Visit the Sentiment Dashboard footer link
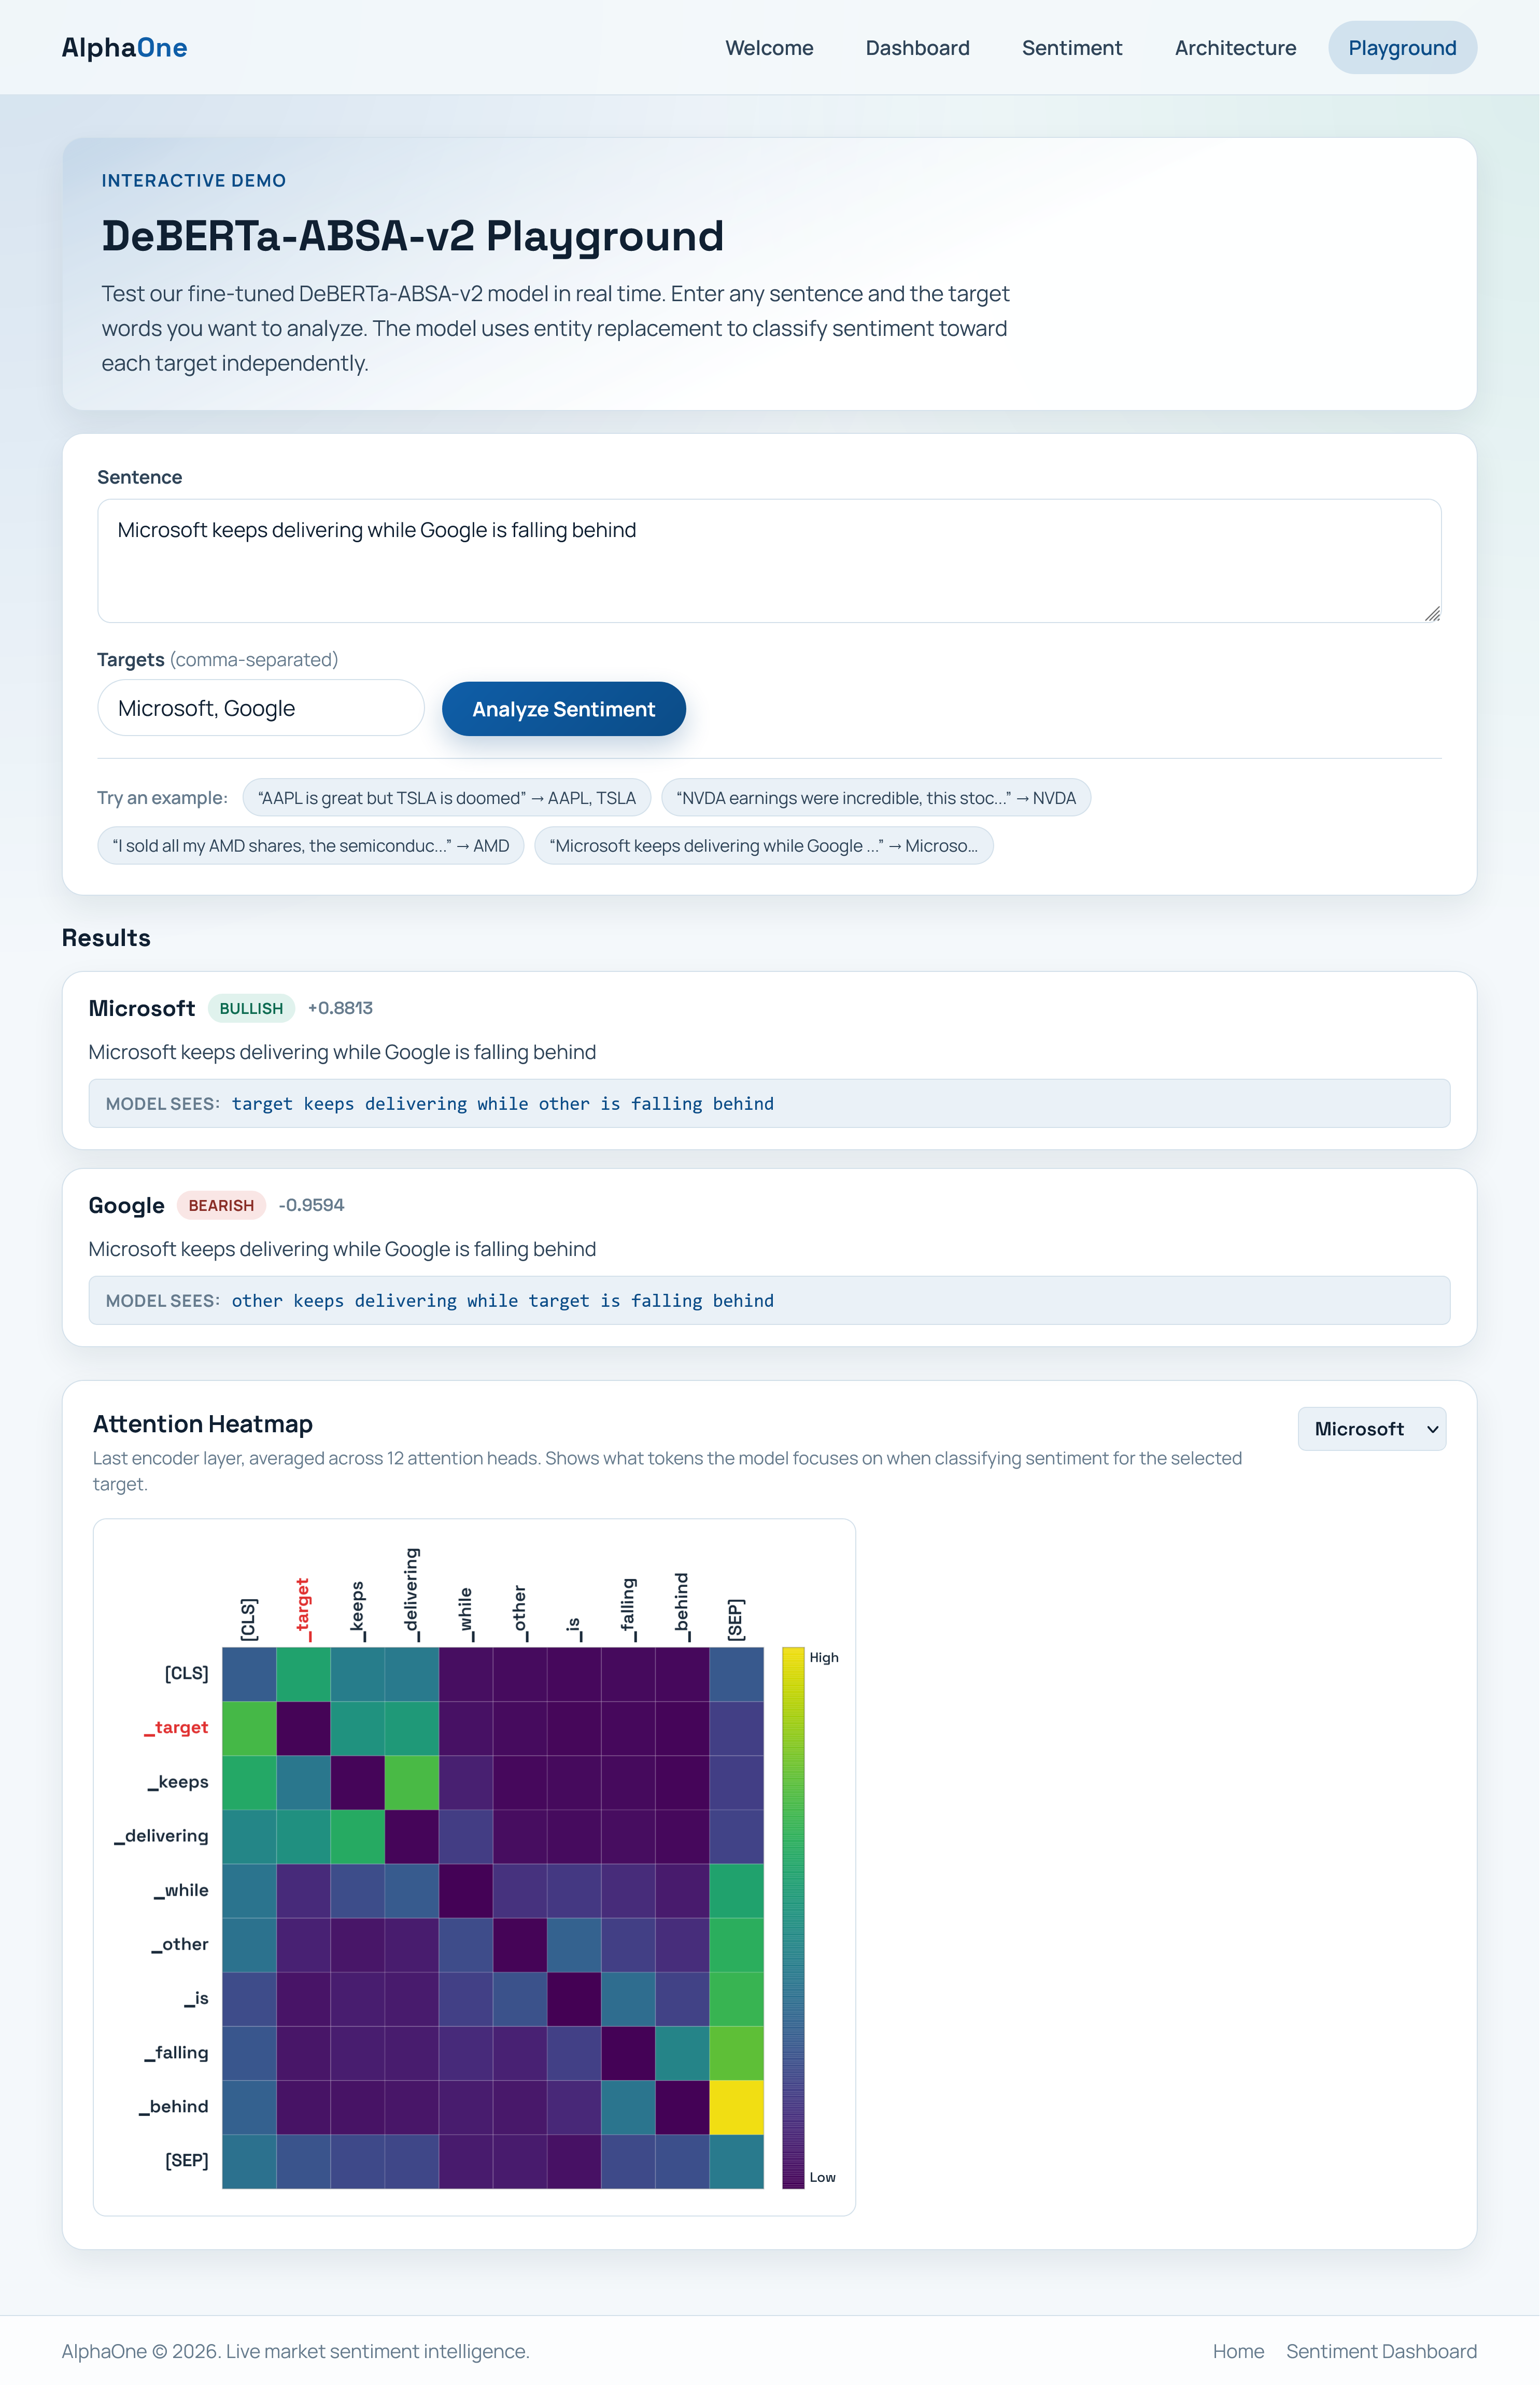This screenshot has width=1540, height=2385. 1382,2351
